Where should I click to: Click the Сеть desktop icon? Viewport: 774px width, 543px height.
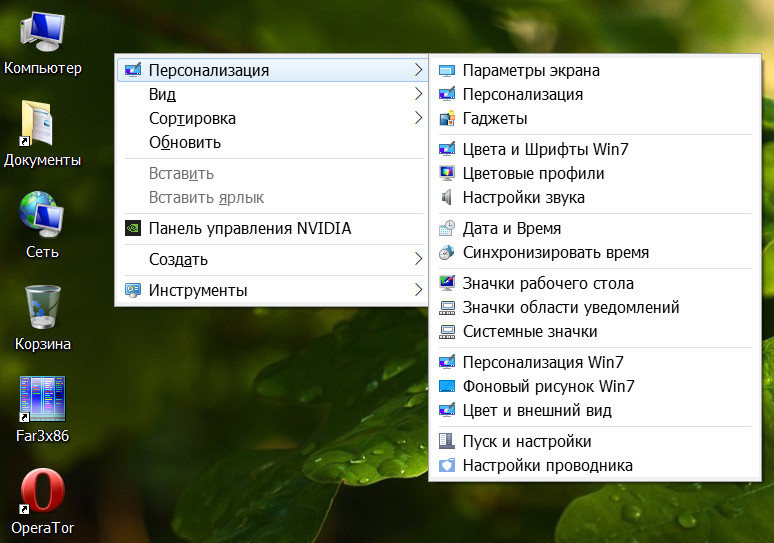point(41,215)
